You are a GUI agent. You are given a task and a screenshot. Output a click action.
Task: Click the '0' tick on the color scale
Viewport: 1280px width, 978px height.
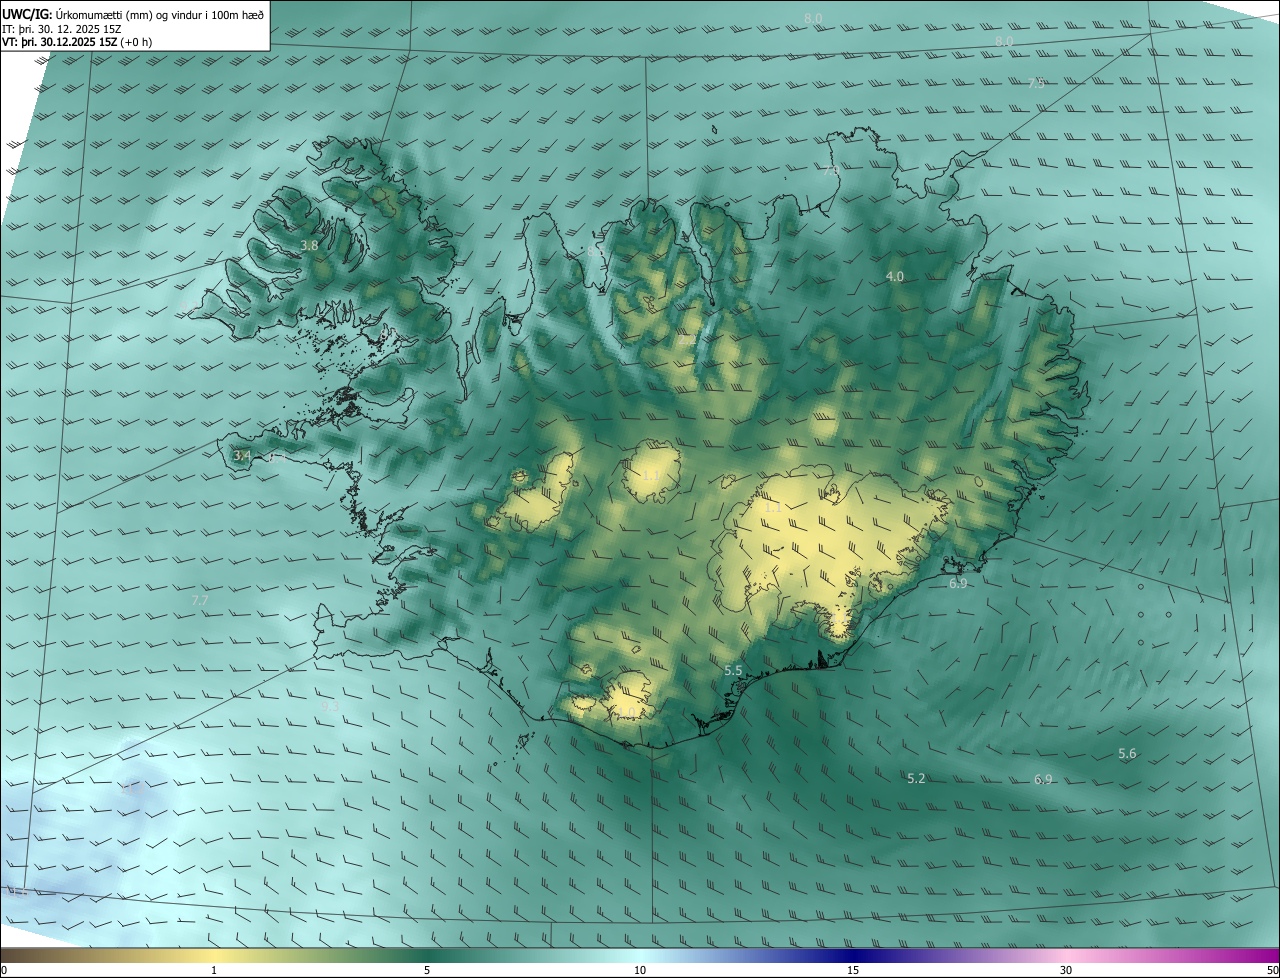[3, 970]
